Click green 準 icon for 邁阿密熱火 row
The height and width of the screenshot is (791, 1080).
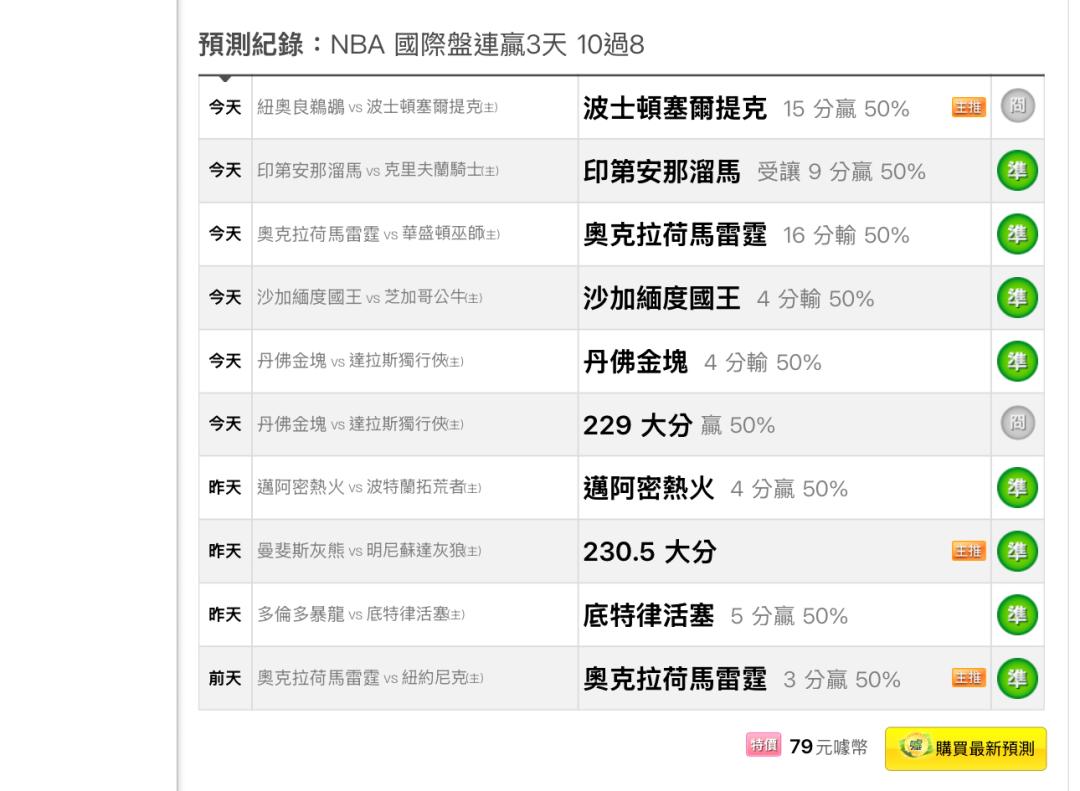point(1017,487)
